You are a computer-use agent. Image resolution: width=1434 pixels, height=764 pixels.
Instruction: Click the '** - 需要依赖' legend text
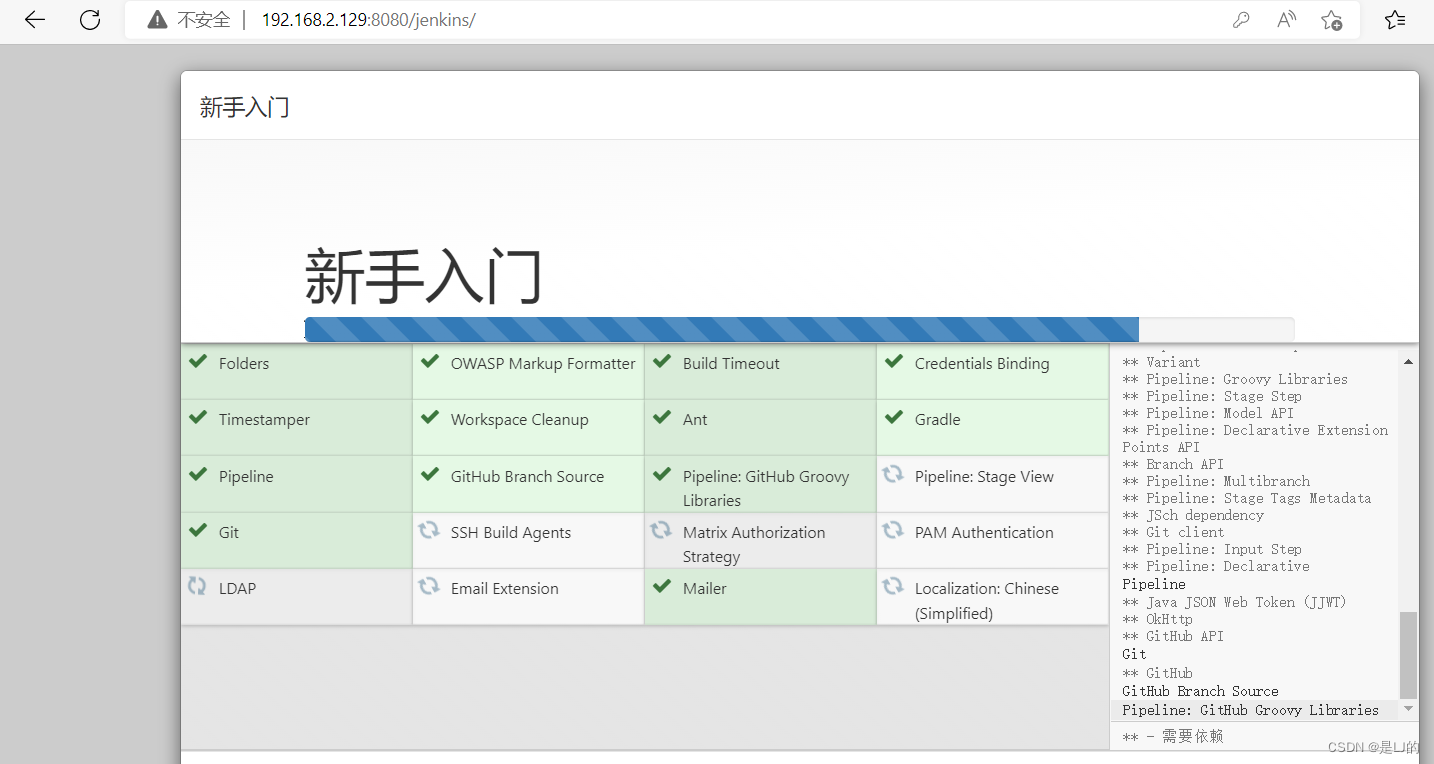pos(1173,736)
